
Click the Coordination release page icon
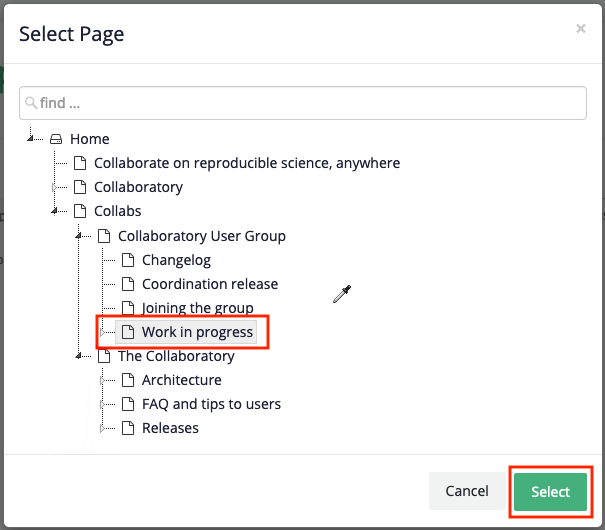point(127,284)
